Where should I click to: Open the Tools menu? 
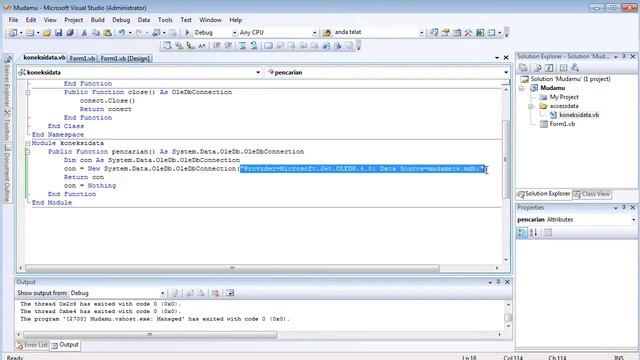click(x=165, y=20)
